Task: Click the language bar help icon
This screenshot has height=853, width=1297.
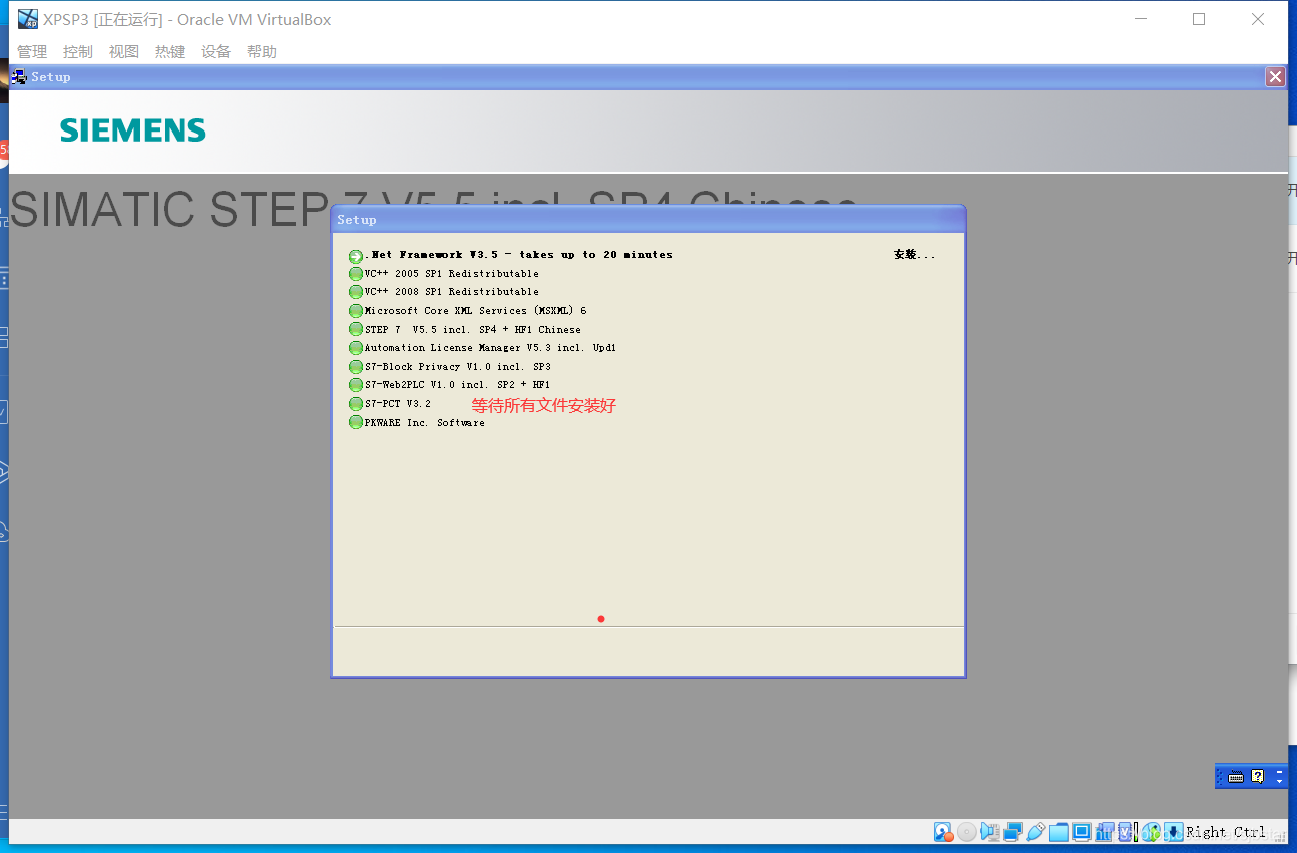Action: 1258,776
